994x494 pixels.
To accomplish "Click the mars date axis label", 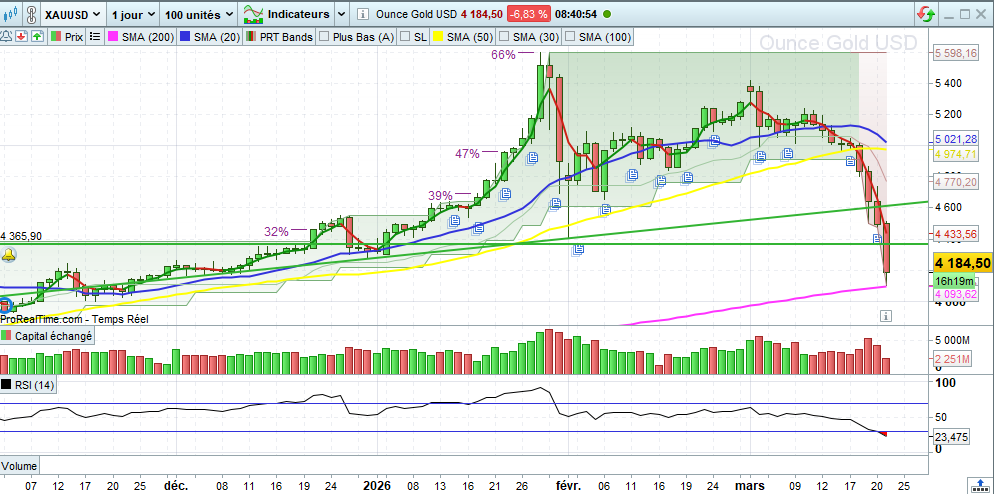I will tap(749, 486).
